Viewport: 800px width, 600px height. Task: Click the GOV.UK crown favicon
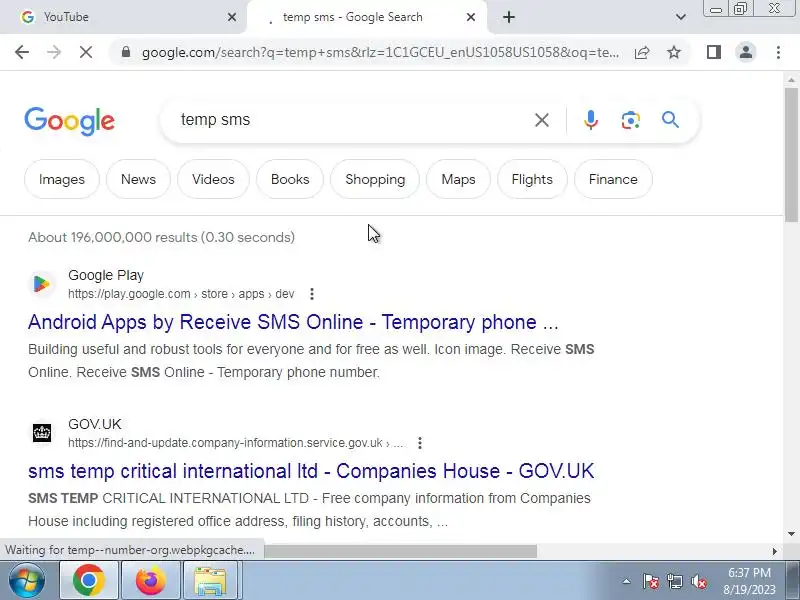point(42,433)
